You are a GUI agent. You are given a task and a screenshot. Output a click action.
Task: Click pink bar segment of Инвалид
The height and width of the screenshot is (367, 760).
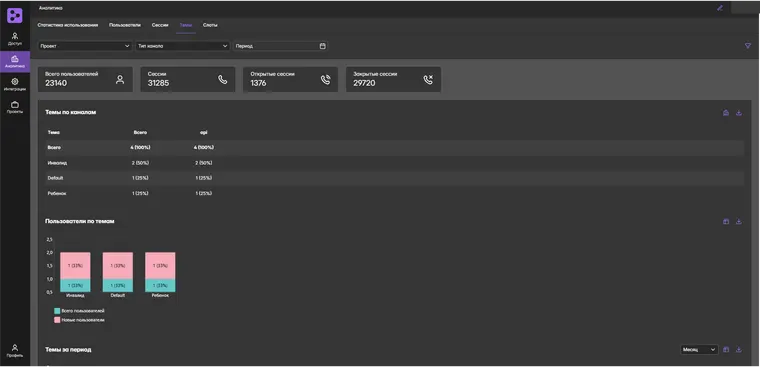point(75,266)
